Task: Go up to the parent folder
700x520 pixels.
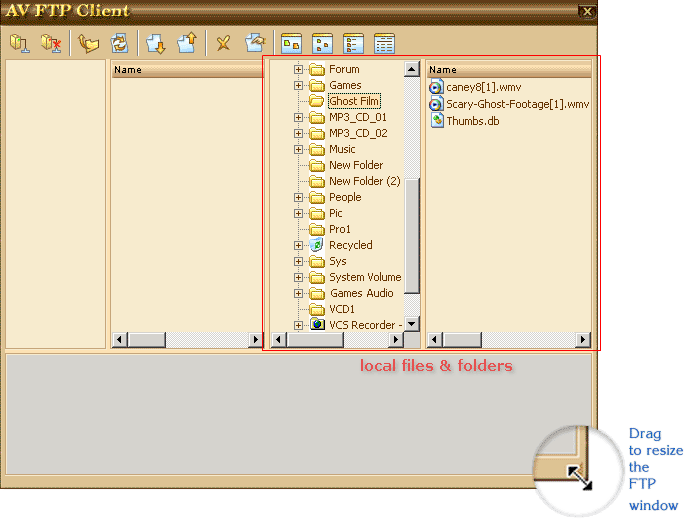Action: [x=88, y=44]
